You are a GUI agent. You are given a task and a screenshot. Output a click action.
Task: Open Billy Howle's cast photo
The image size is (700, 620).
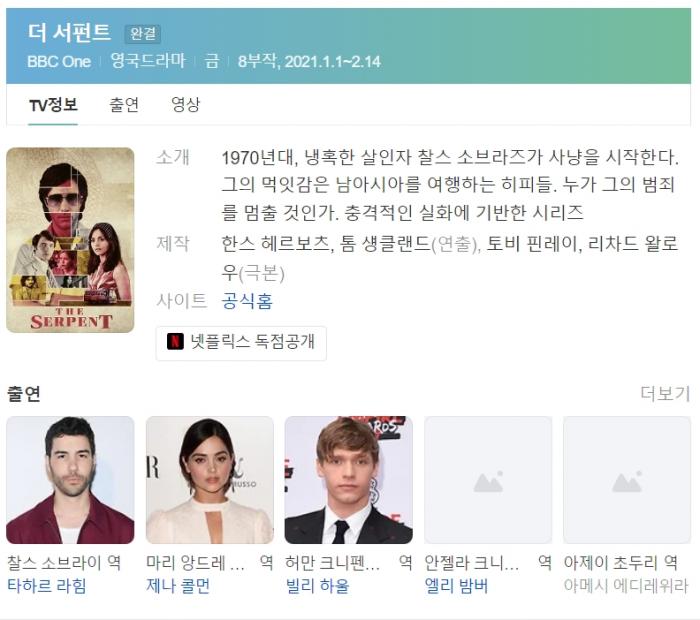click(x=349, y=480)
